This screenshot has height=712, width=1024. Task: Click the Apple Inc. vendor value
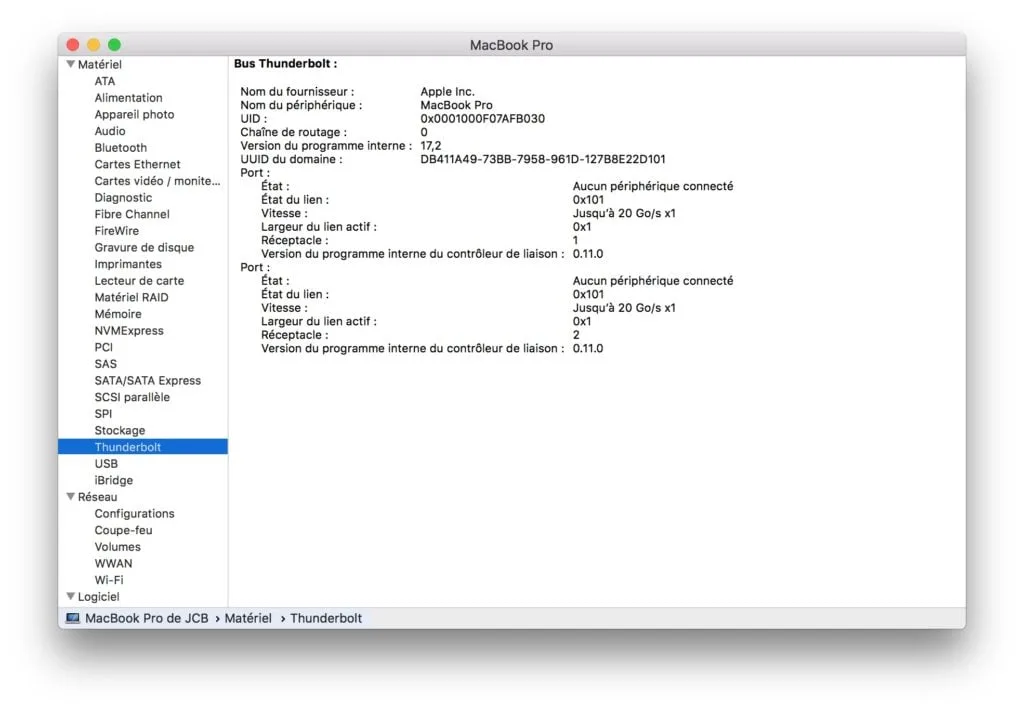click(x=447, y=91)
